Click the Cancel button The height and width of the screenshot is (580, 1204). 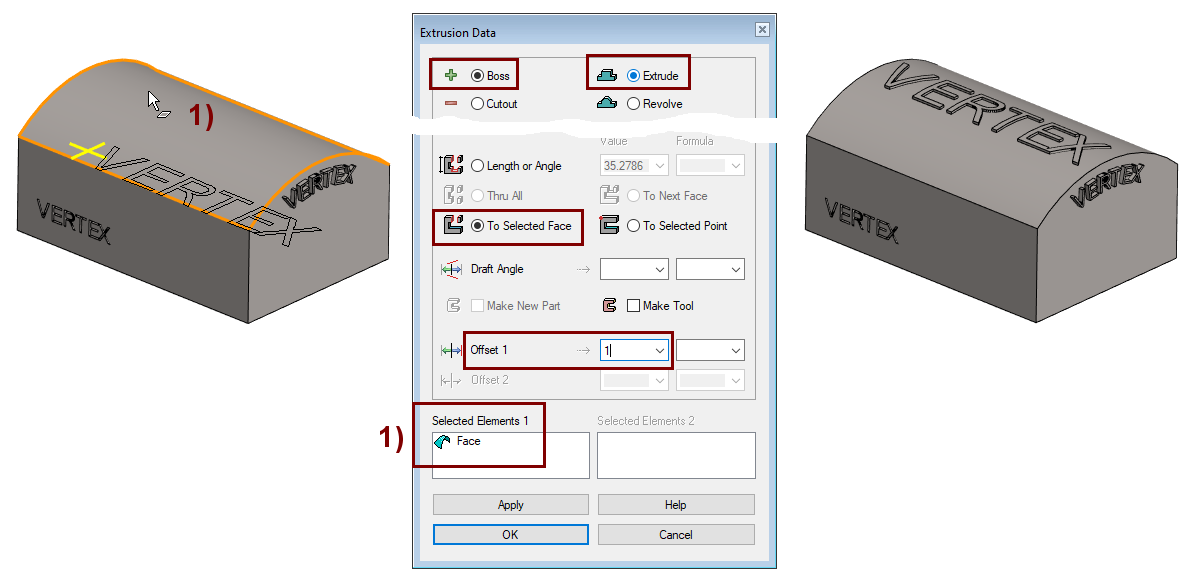[676, 535]
